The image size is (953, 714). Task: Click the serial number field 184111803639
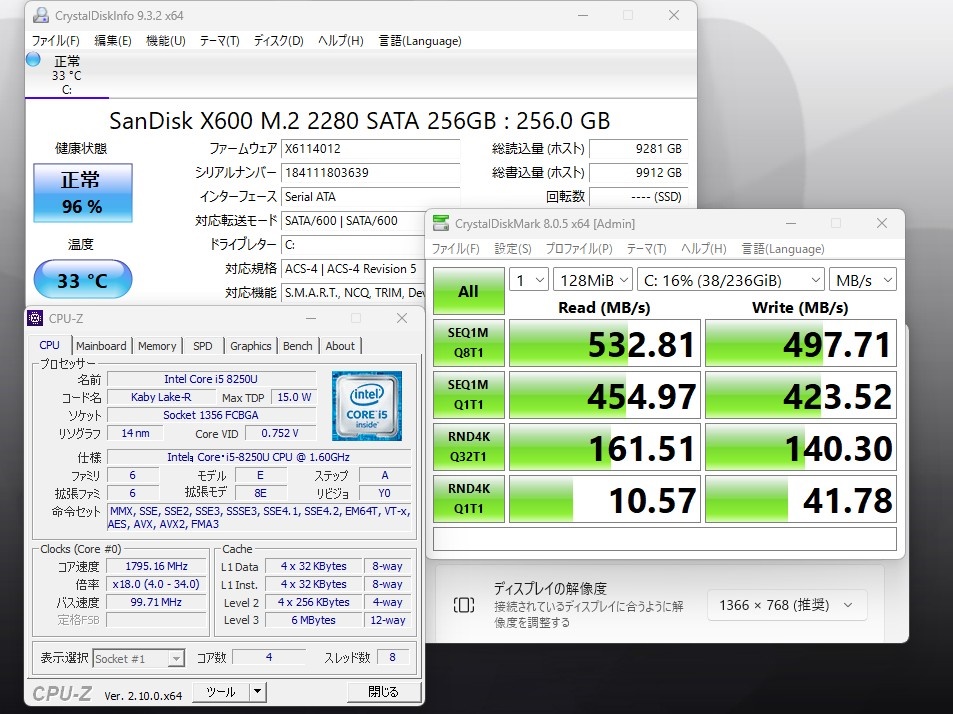(x=370, y=173)
